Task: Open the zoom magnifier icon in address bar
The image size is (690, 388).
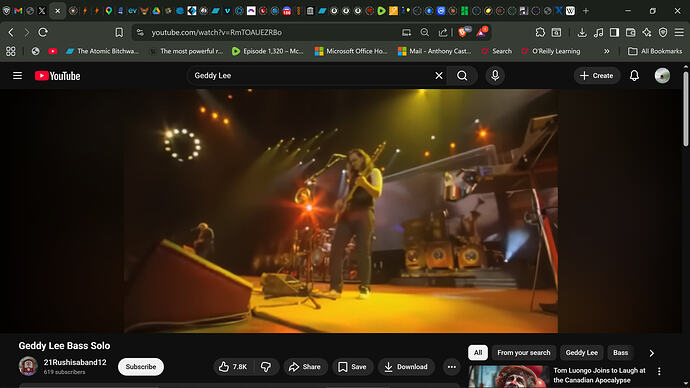Action: point(425,32)
